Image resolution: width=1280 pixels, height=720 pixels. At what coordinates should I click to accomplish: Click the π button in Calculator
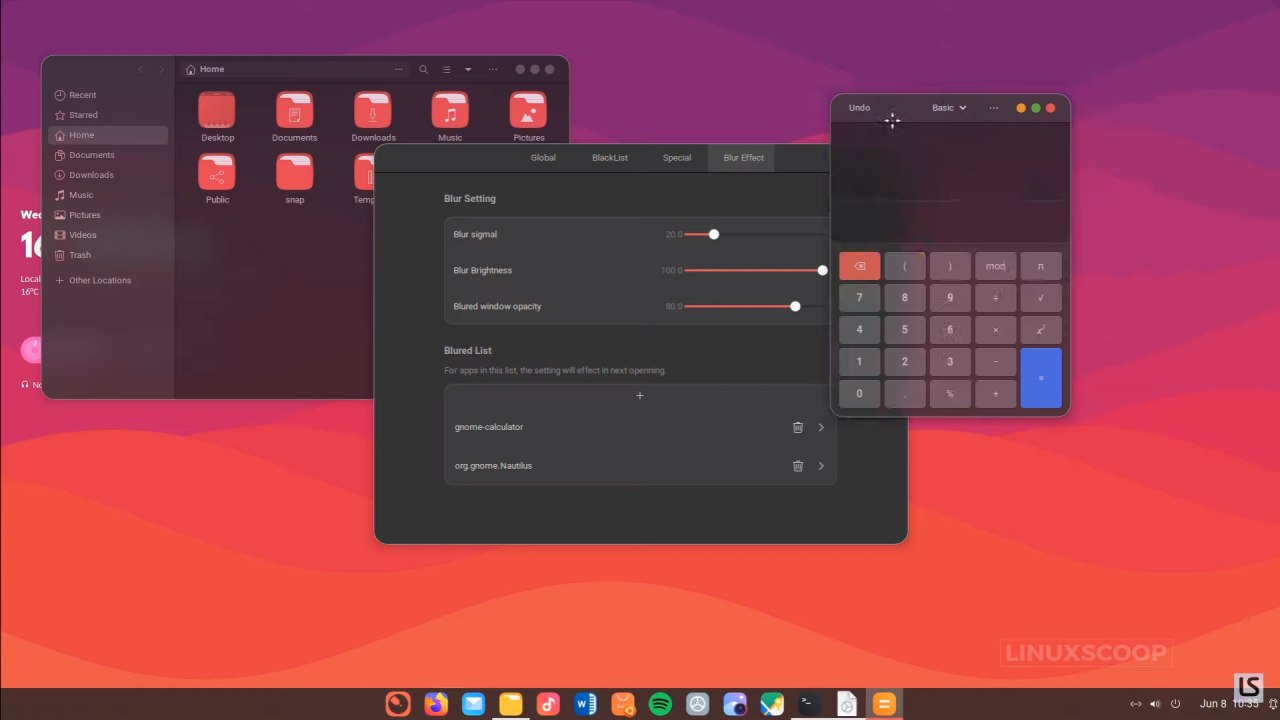(x=1041, y=266)
